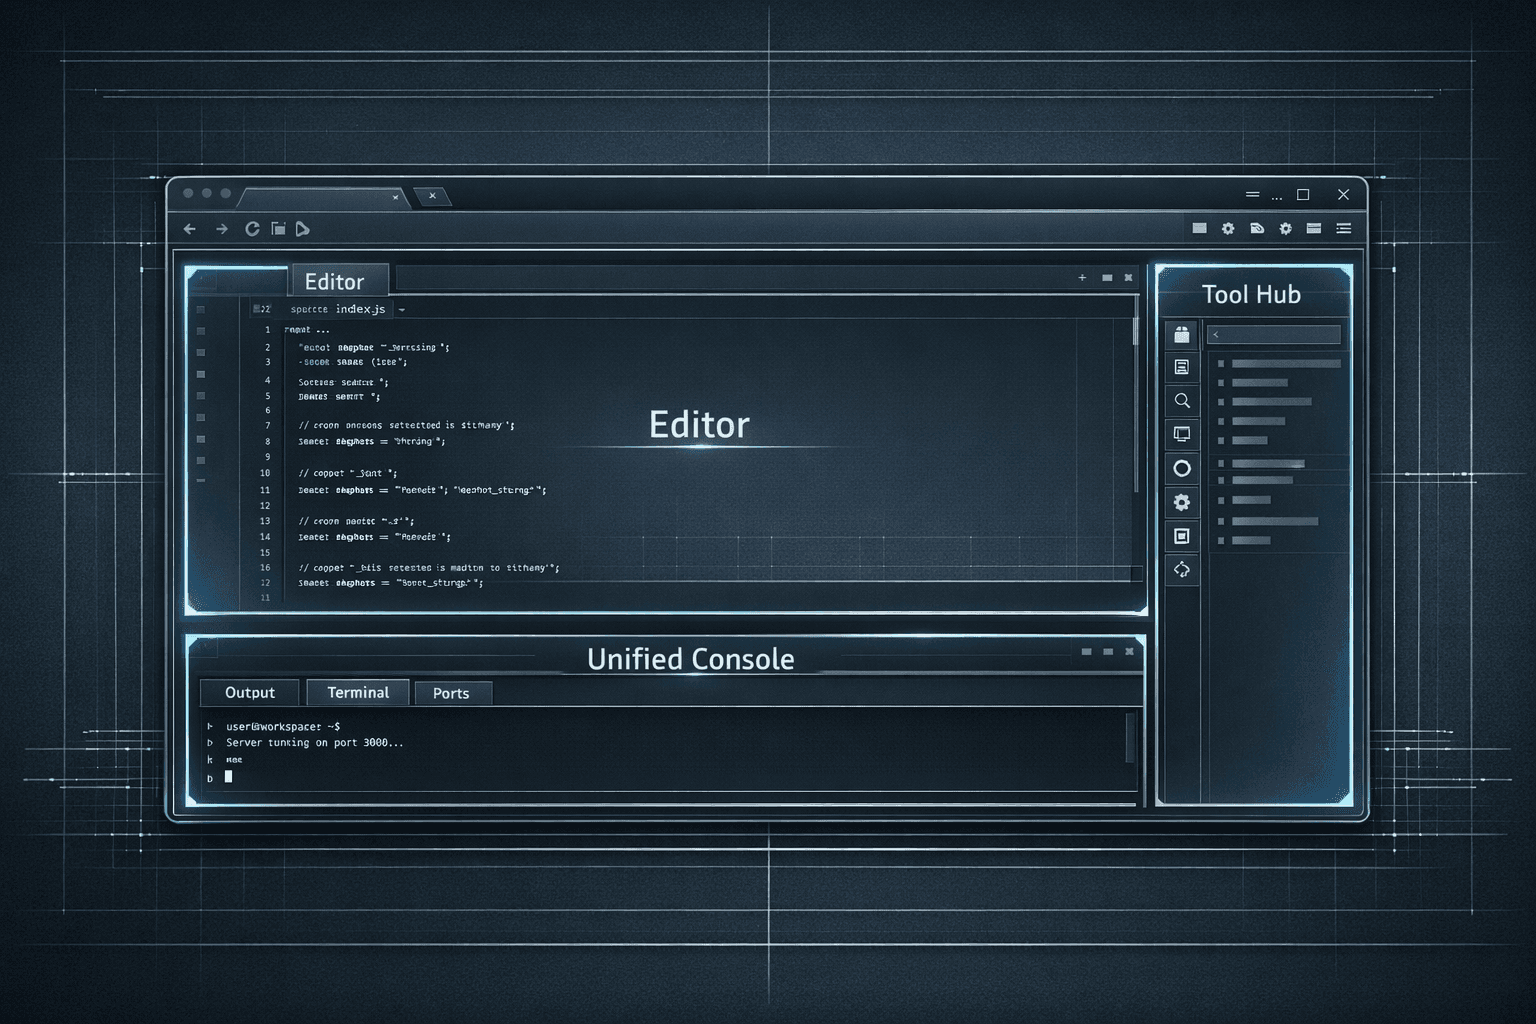Close the first browser tab
Viewport: 1536px width, 1024px height.
click(x=396, y=197)
